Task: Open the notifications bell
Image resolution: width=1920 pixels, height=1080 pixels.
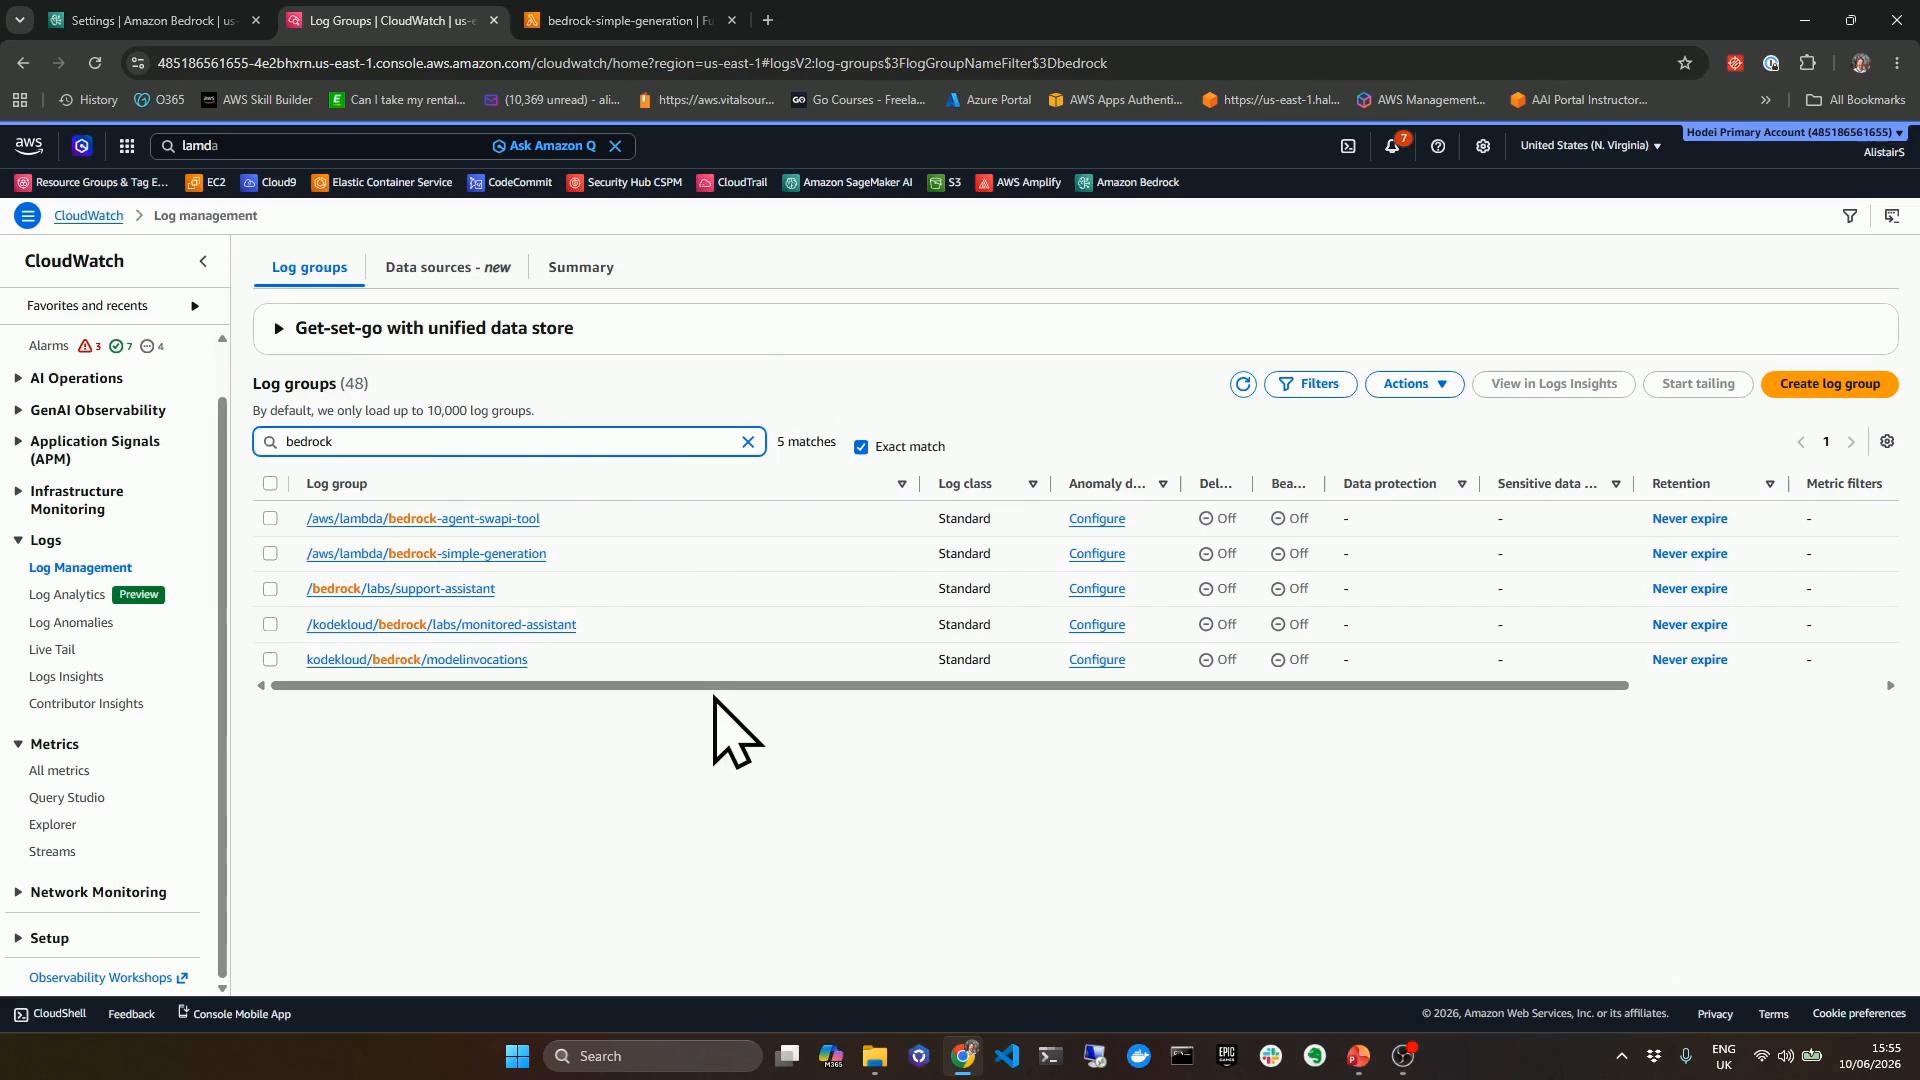Action: [x=1392, y=146]
